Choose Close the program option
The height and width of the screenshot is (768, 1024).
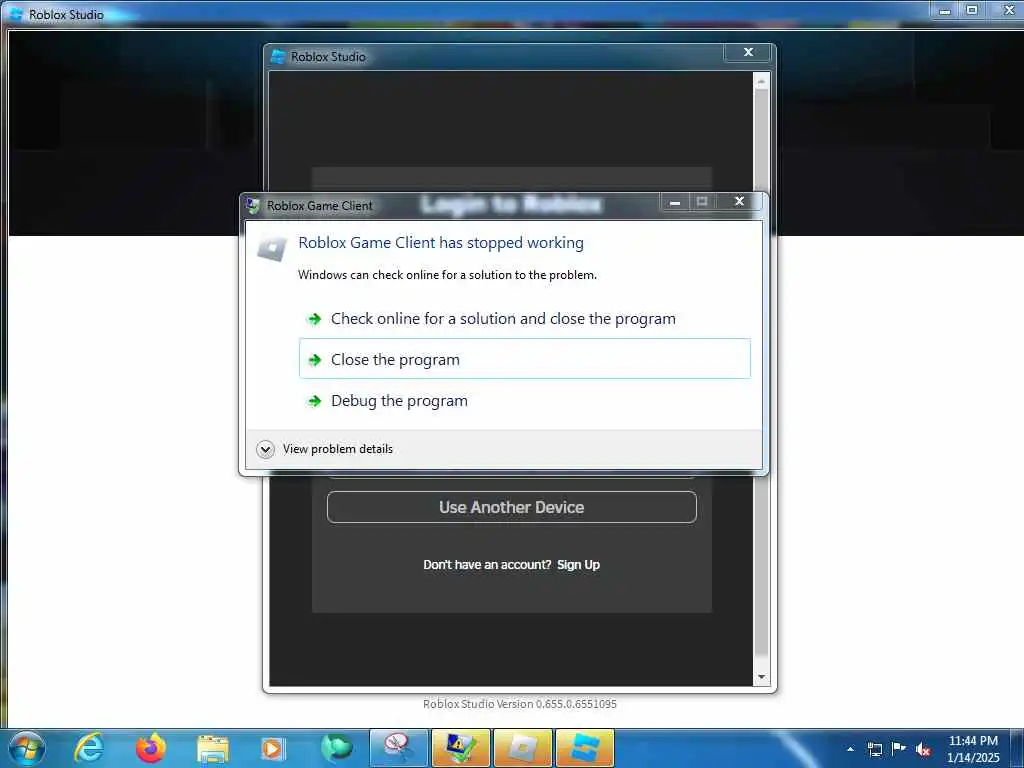[524, 359]
